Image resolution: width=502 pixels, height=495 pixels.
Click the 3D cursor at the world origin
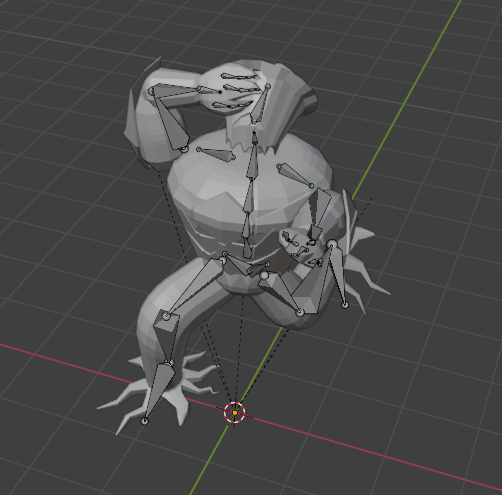(234, 413)
